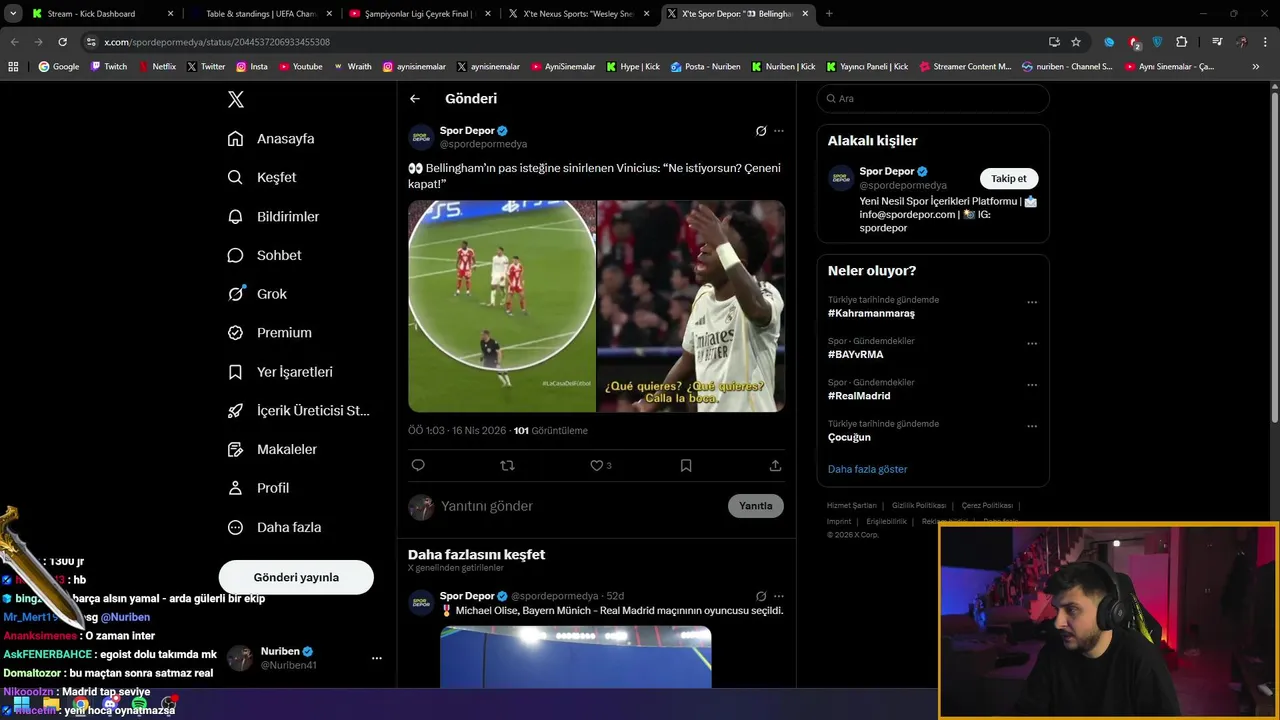Open Profil page

click(x=258, y=488)
